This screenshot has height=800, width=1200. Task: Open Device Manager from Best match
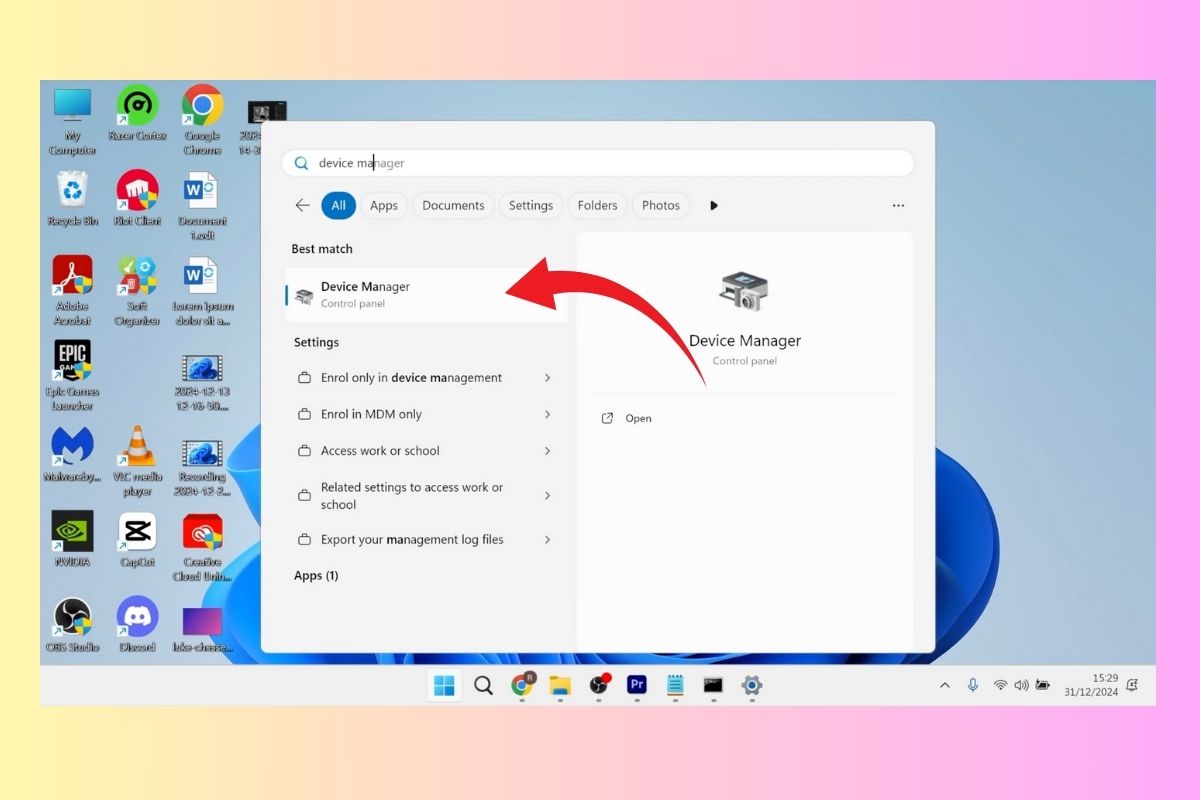426,295
